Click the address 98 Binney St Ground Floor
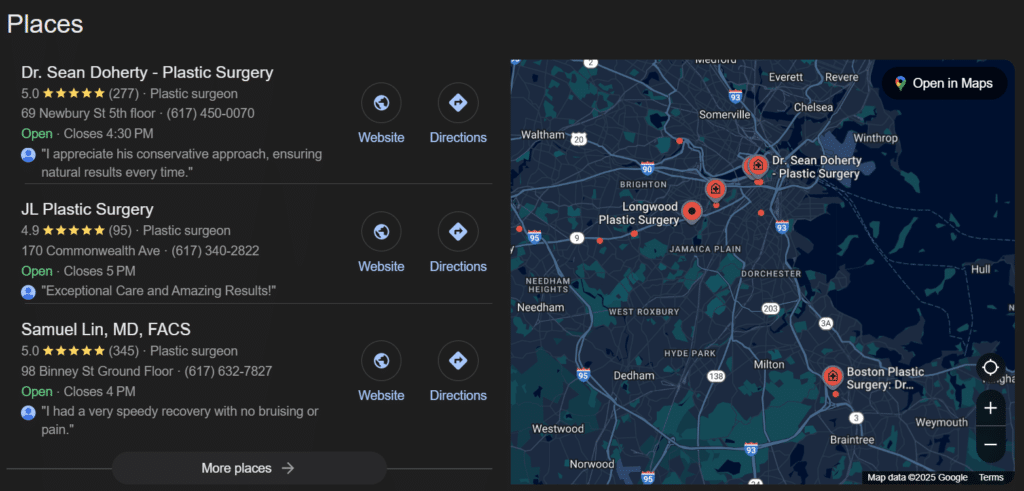The image size is (1024, 491). tap(97, 372)
